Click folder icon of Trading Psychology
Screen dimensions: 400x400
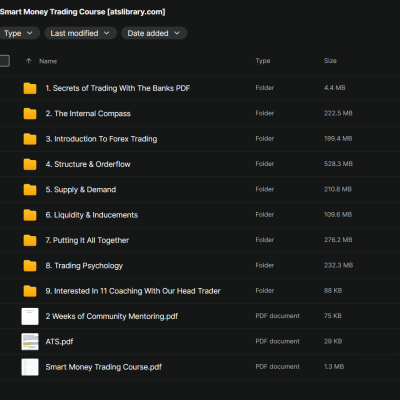pos(30,266)
